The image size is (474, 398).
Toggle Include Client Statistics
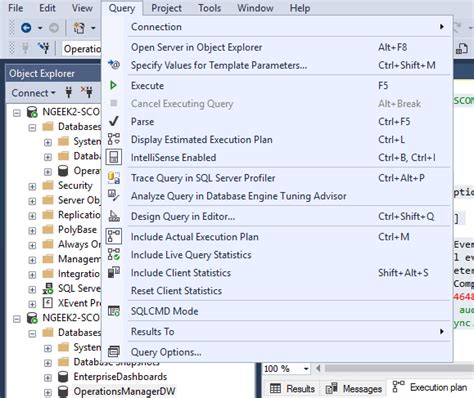pyautogui.click(x=278, y=273)
